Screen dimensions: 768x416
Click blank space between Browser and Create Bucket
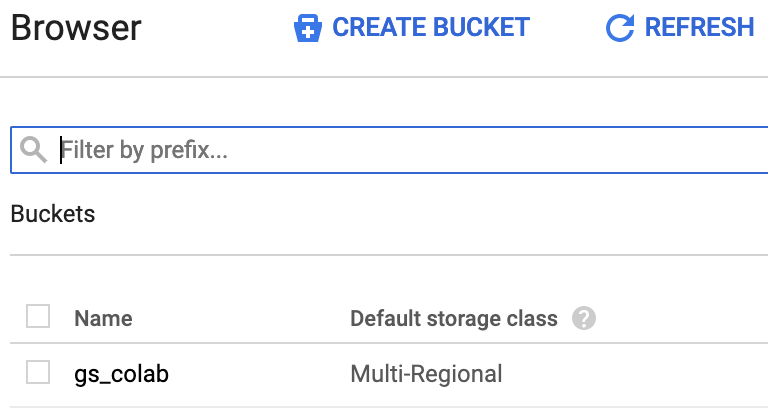click(x=215, y=28)
